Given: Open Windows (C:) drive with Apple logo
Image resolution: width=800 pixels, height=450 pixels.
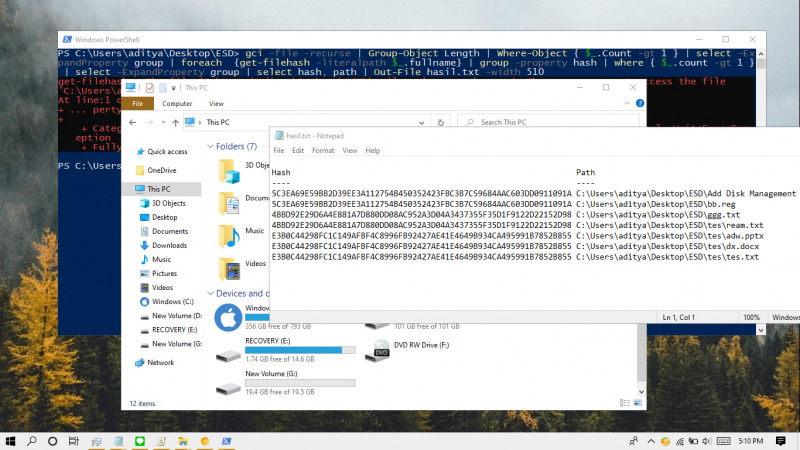Looking at the screenshot, I should click(x=228, y=317).
